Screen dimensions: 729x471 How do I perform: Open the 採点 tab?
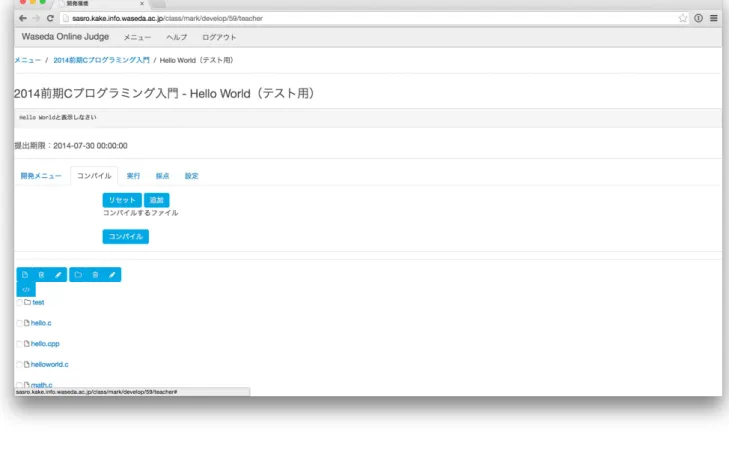point(162,176)
